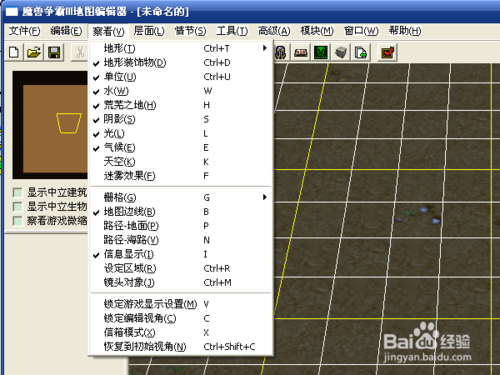500x375 pixels.
Task: Open the AI Editor green face icon
Action: click(x=321, y=52)
